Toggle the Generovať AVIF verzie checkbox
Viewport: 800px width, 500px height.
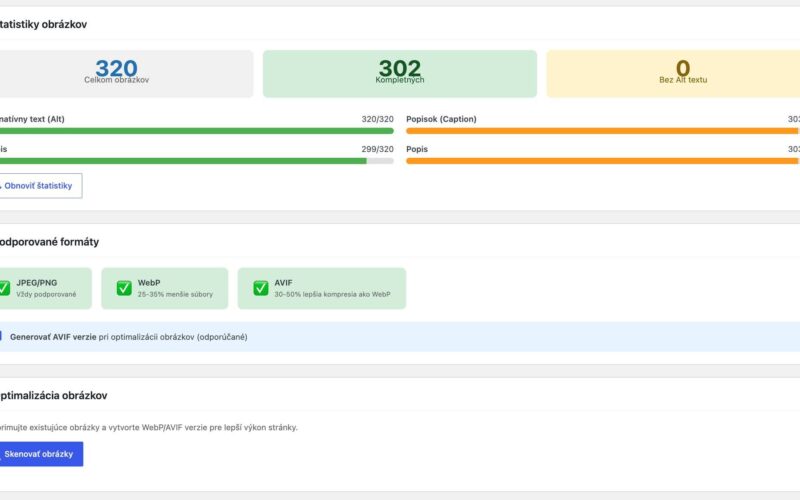1,336
